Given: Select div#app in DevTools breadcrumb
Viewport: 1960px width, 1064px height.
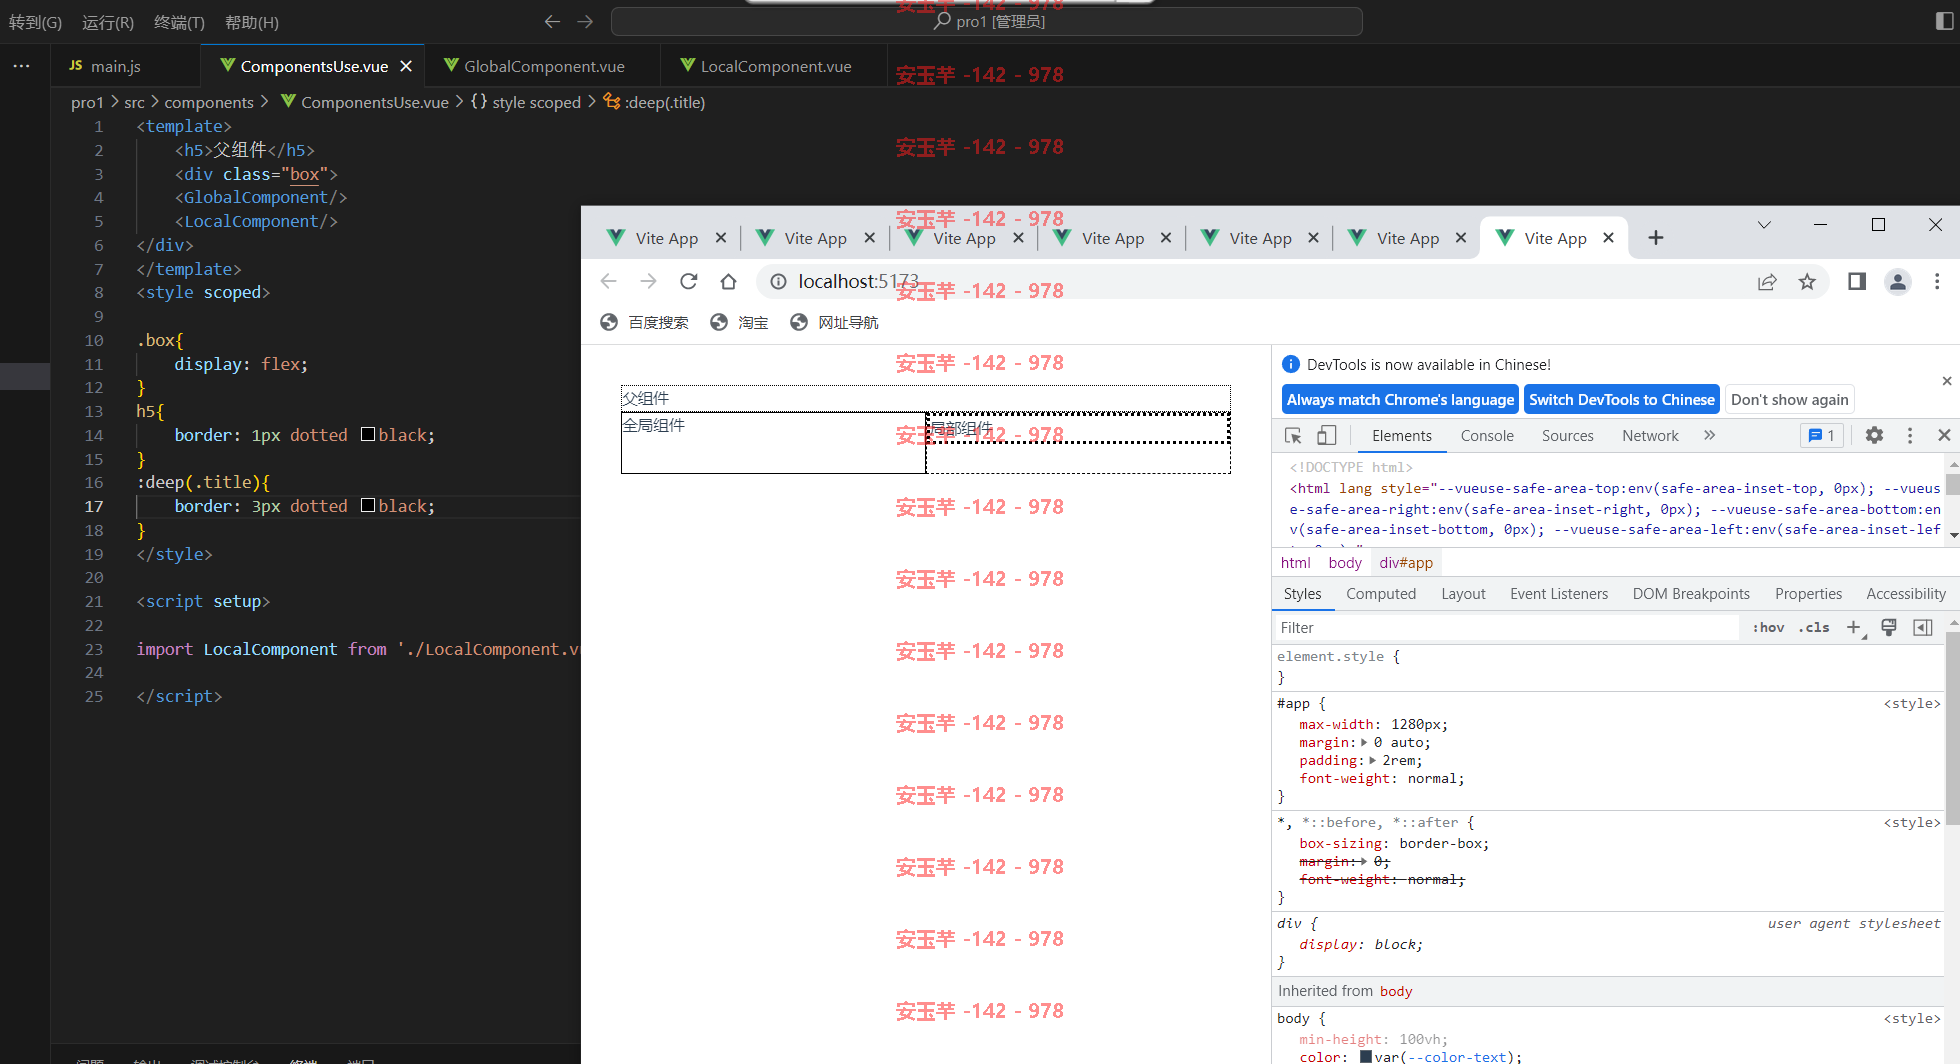Looking at the screenshot, I should pos(1406,563).
